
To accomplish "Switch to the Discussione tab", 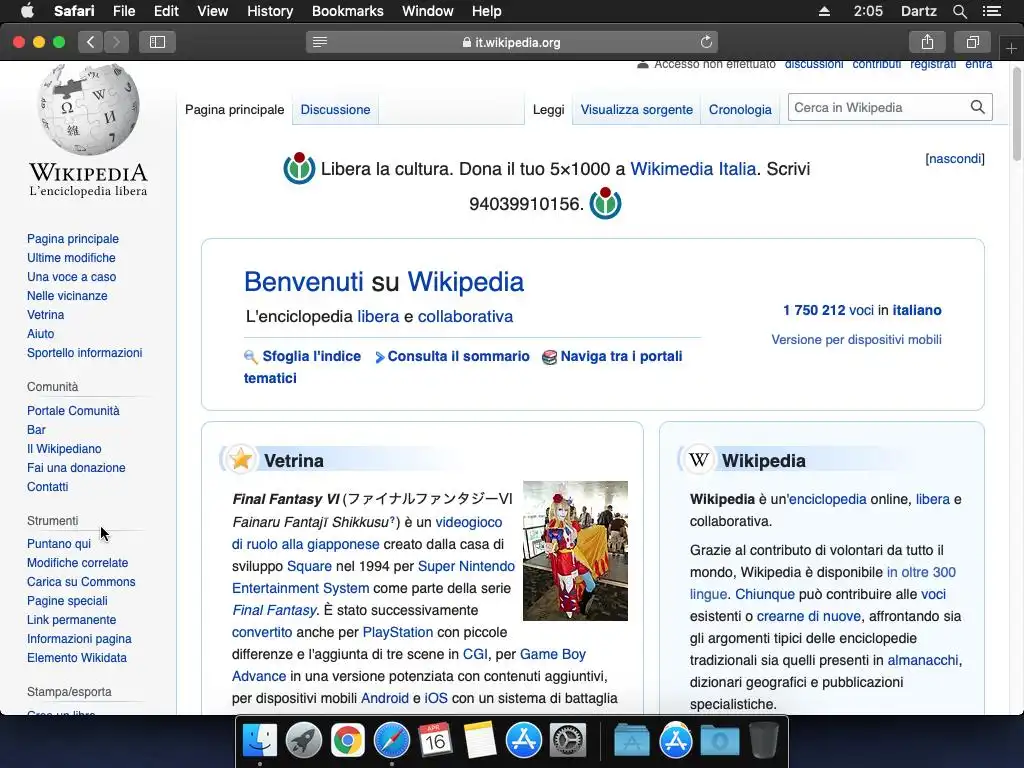I will 335,110.
